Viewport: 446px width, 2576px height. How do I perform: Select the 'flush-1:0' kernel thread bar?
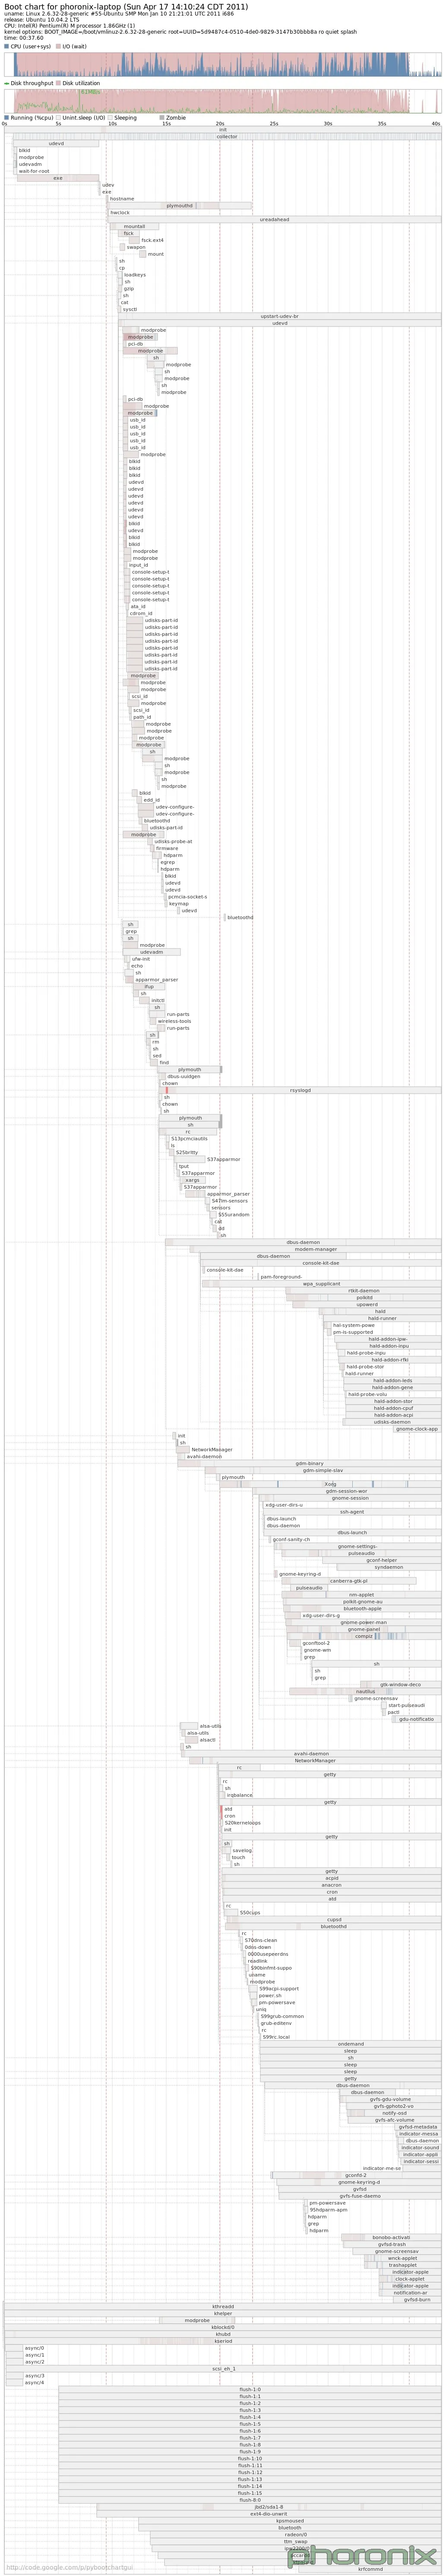point(250,2389)
